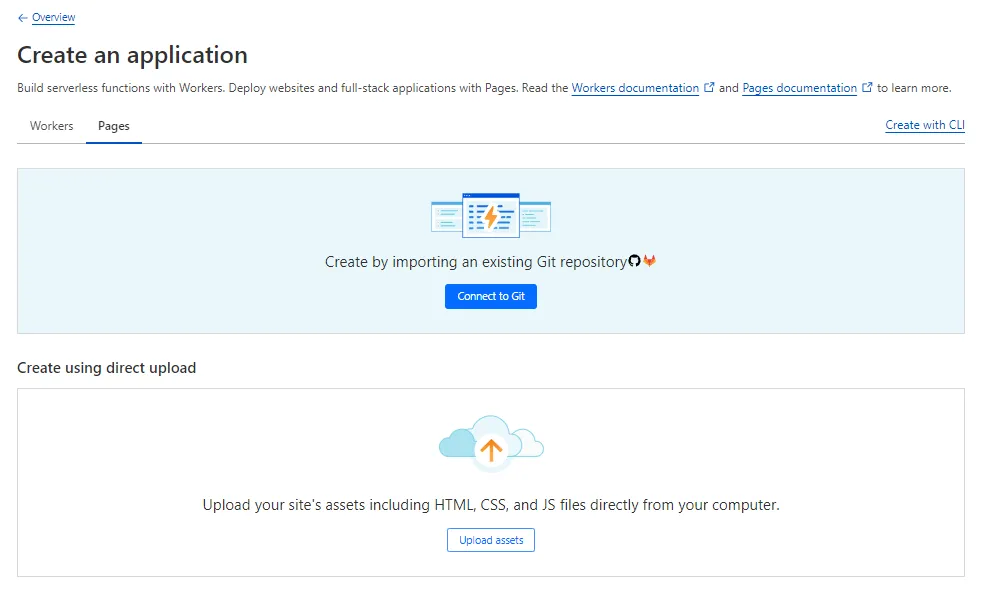Switch to the Workers tab
983x601 pixels.
point(51,126)
